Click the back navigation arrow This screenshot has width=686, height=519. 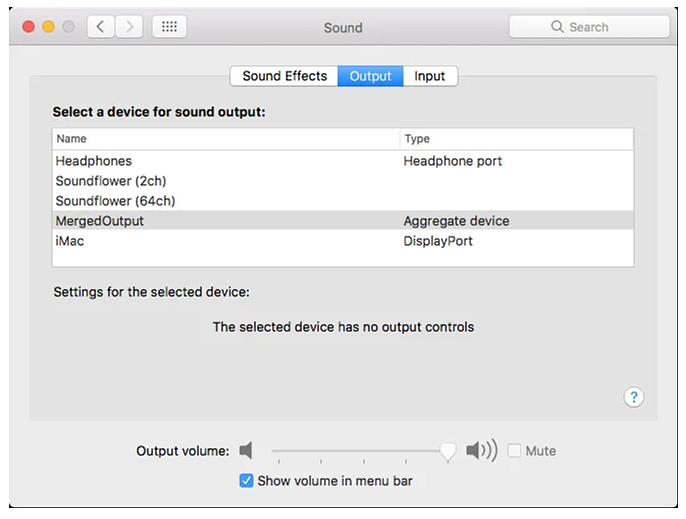point(100,27)
